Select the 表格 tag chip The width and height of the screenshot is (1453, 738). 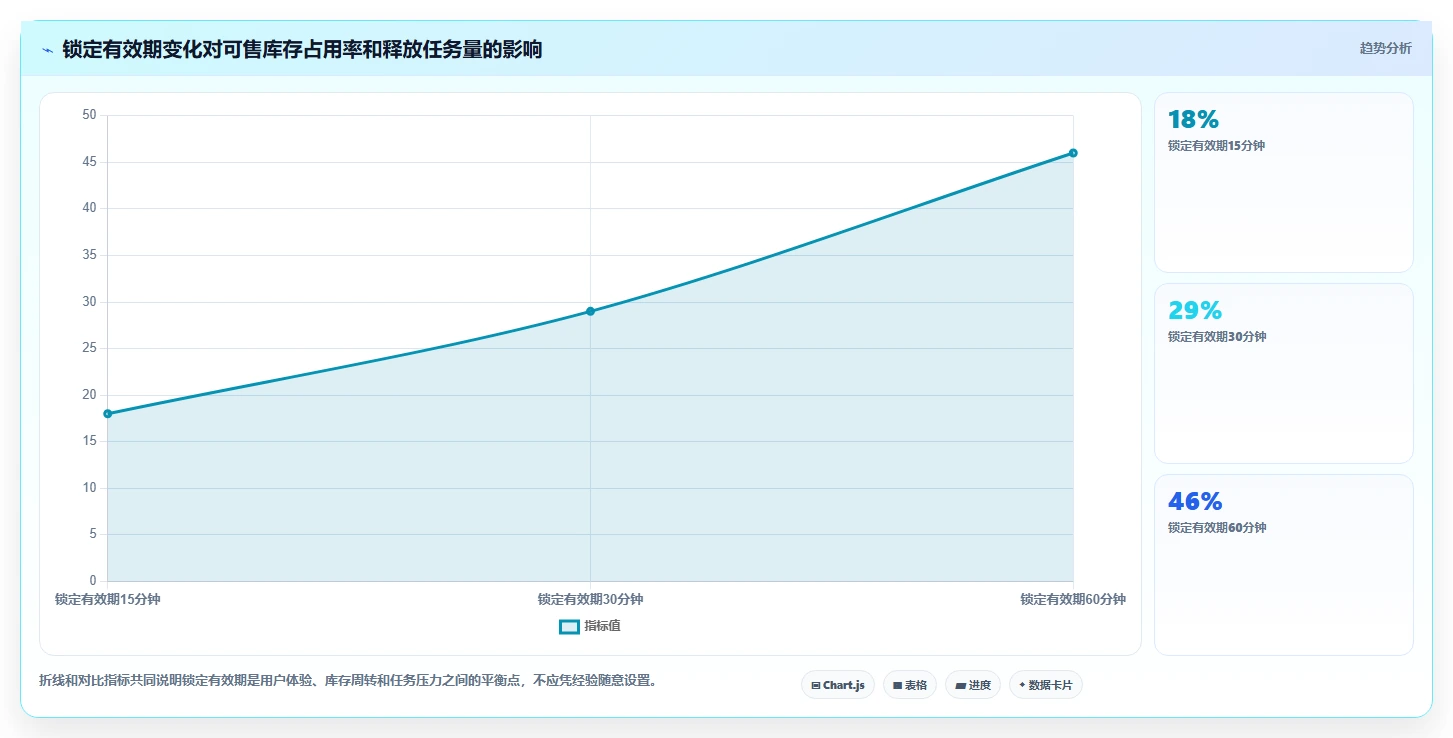click(910, 685)
